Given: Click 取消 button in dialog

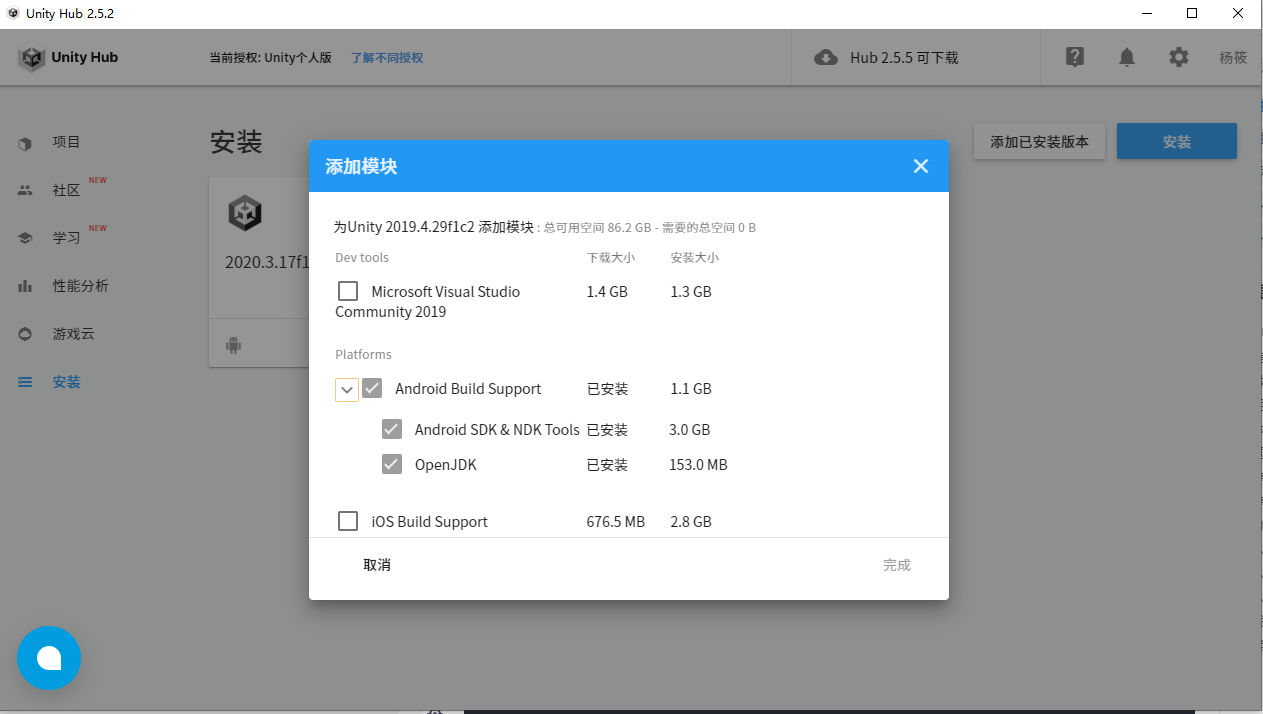Looking at the screenshot, I should 377,565.
